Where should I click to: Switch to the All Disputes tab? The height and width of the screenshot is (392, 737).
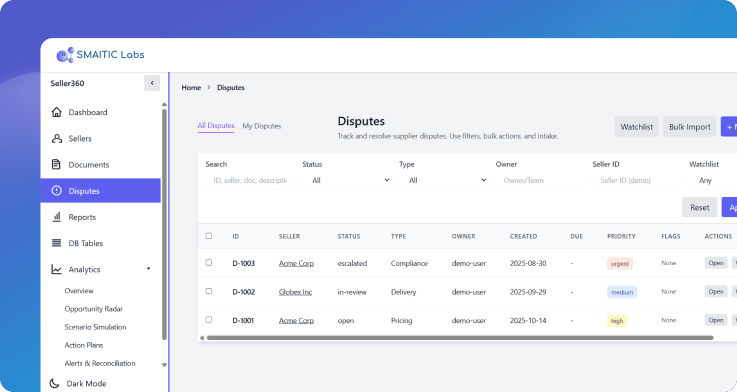(216, 125)
